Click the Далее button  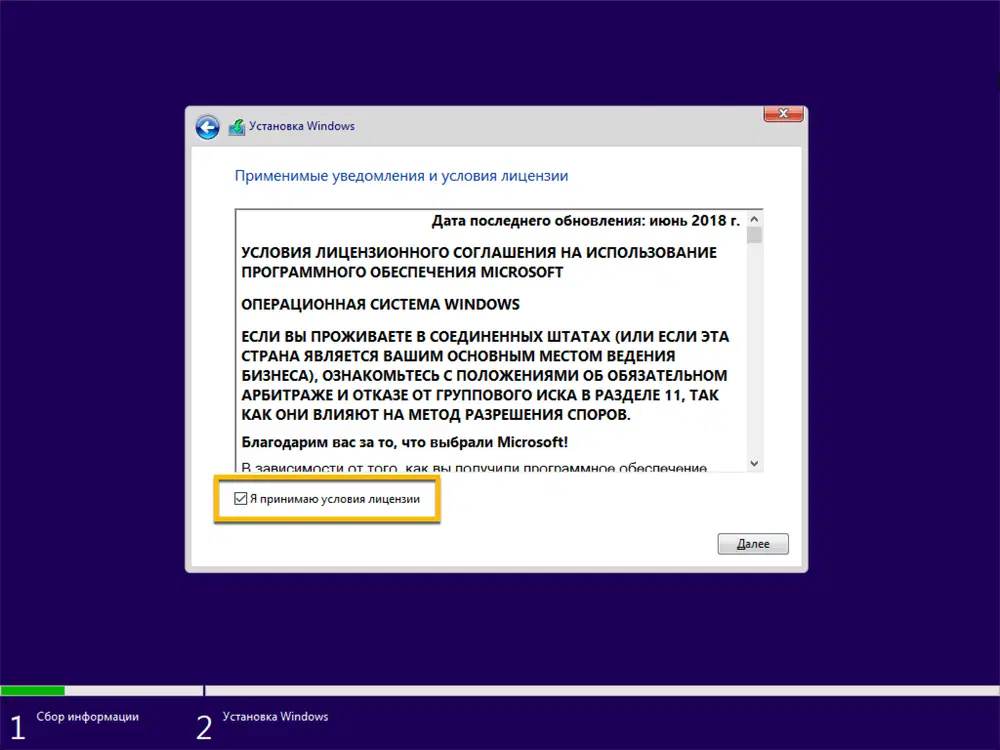pos(753,544)
